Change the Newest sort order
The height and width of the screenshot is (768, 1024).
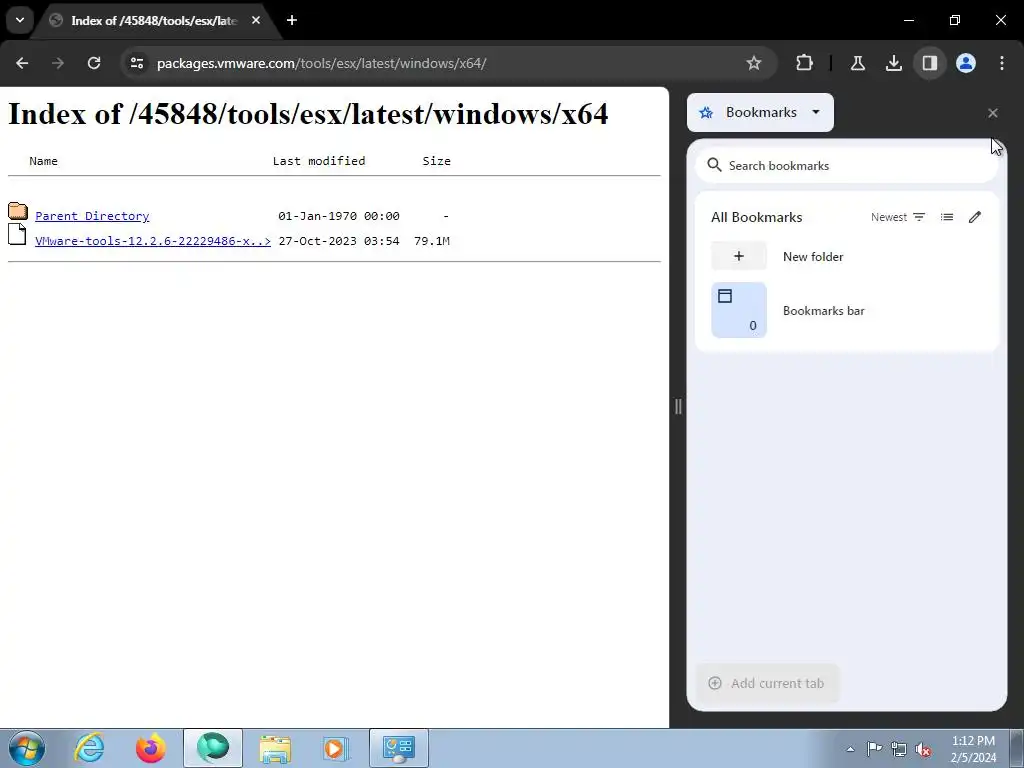(x=898, y=217)
